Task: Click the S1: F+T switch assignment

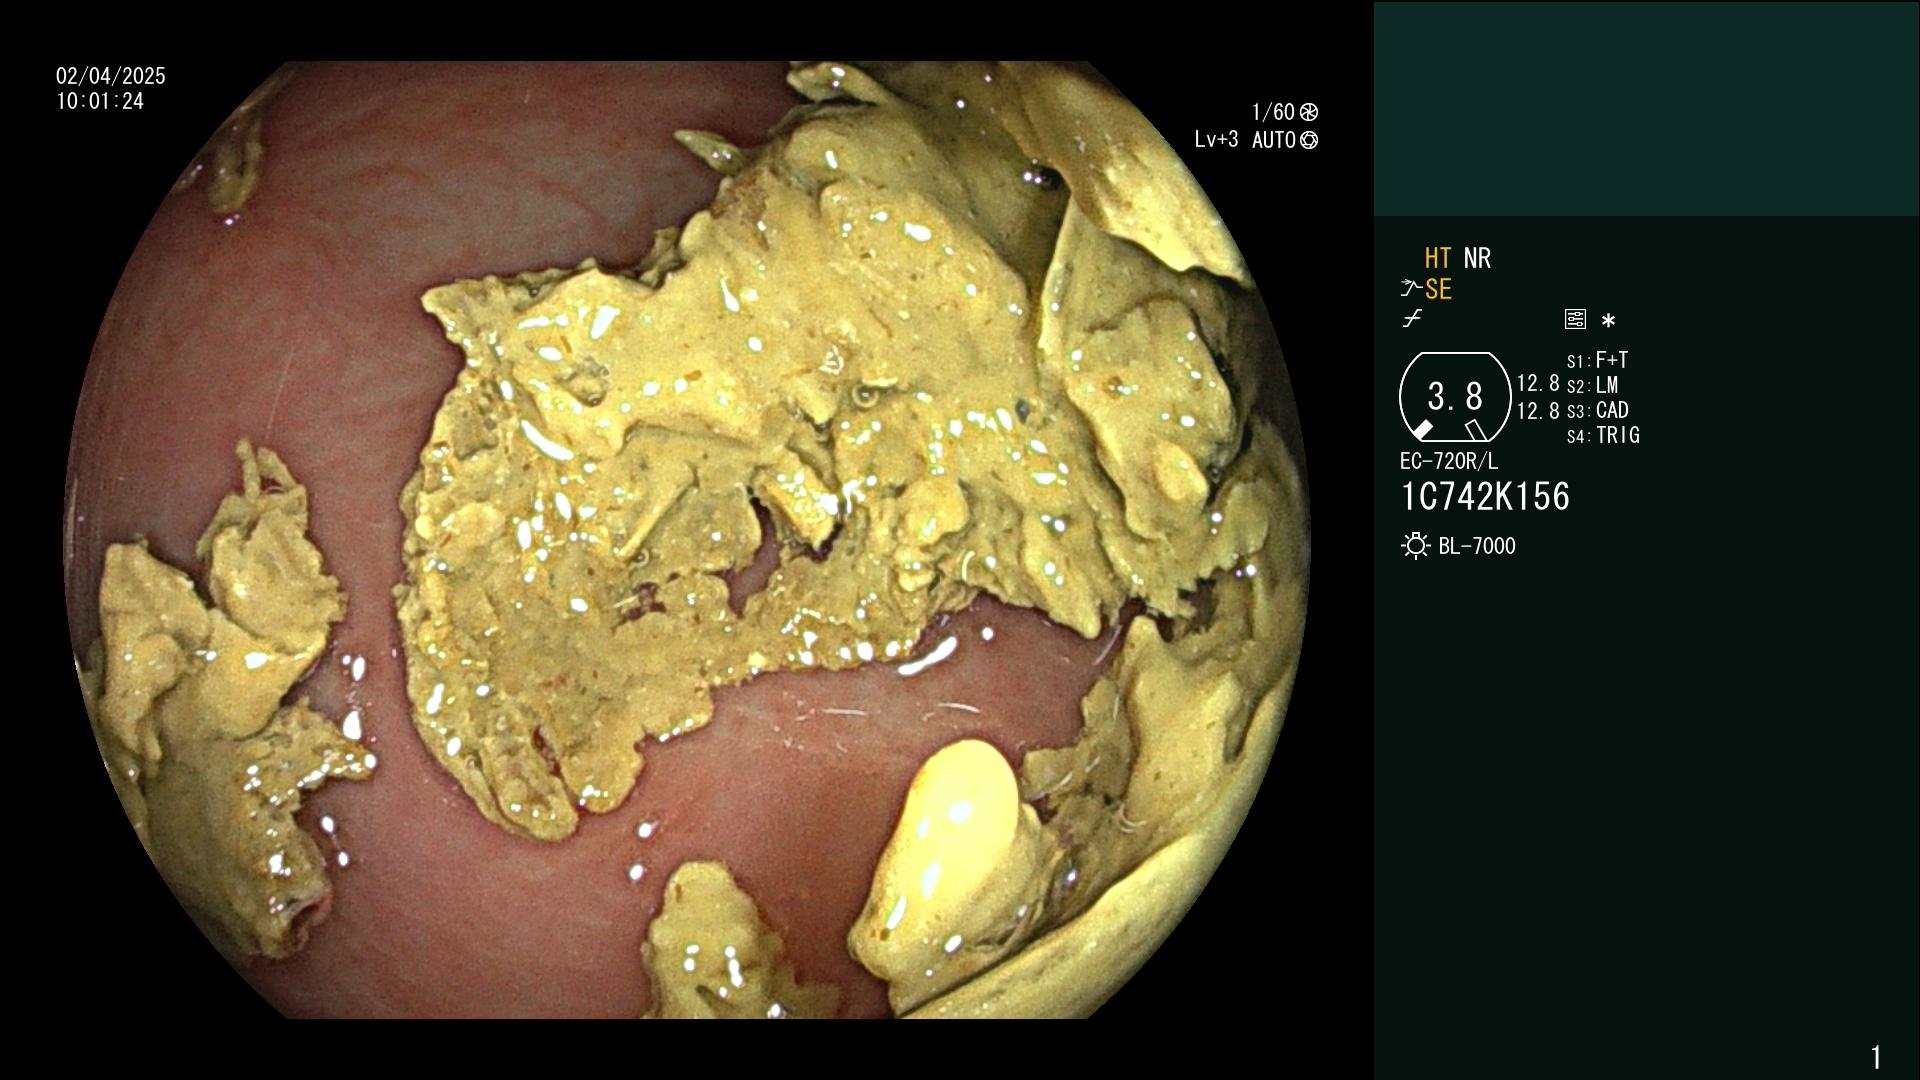Action: (1598, 360)
